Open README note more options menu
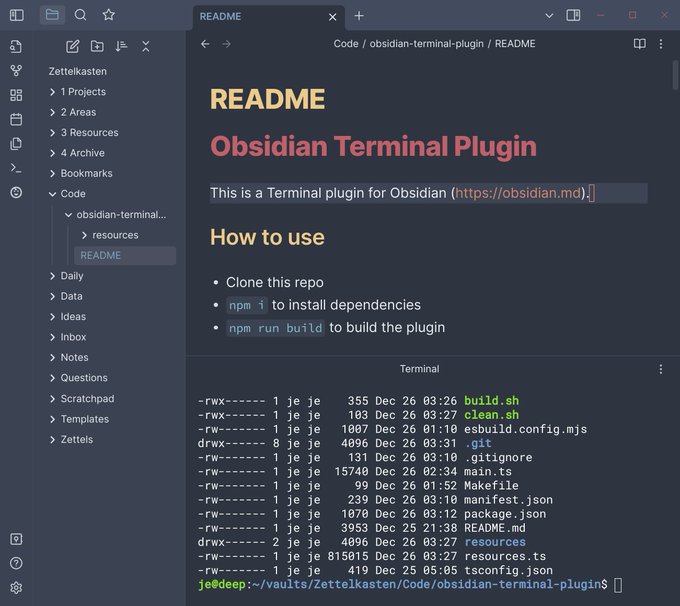680x606 pixels. (660, 44)
